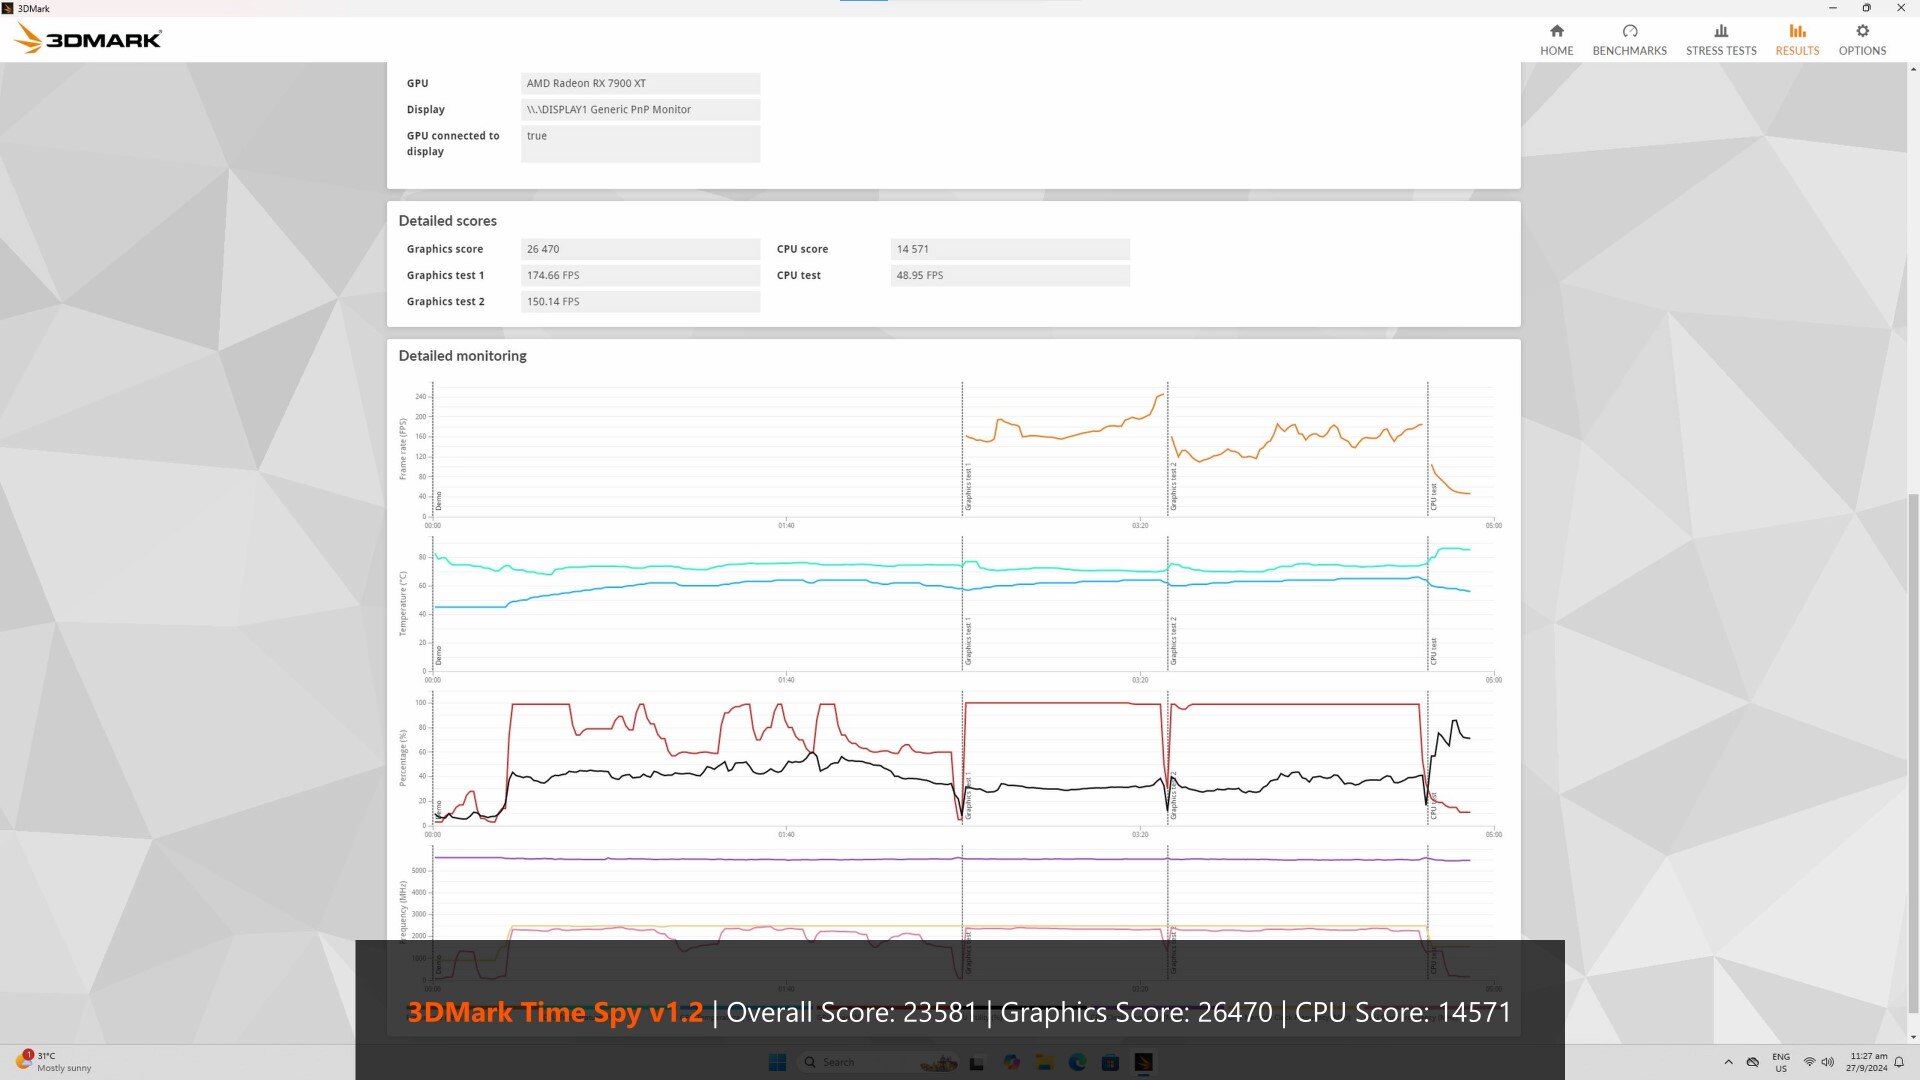Click the GPU field AMD Radeon RX 7900 XT
This screenshot has width=1920, height=1080.
point(640,83)
